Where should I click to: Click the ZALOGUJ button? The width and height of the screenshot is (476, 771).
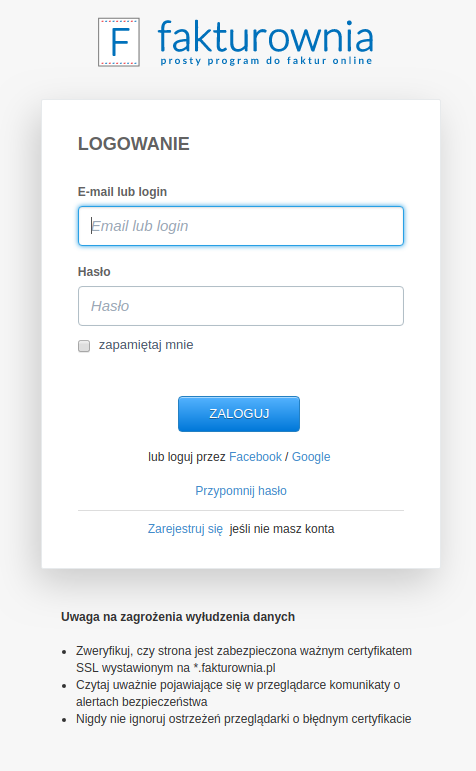click(x=239, y=414)
